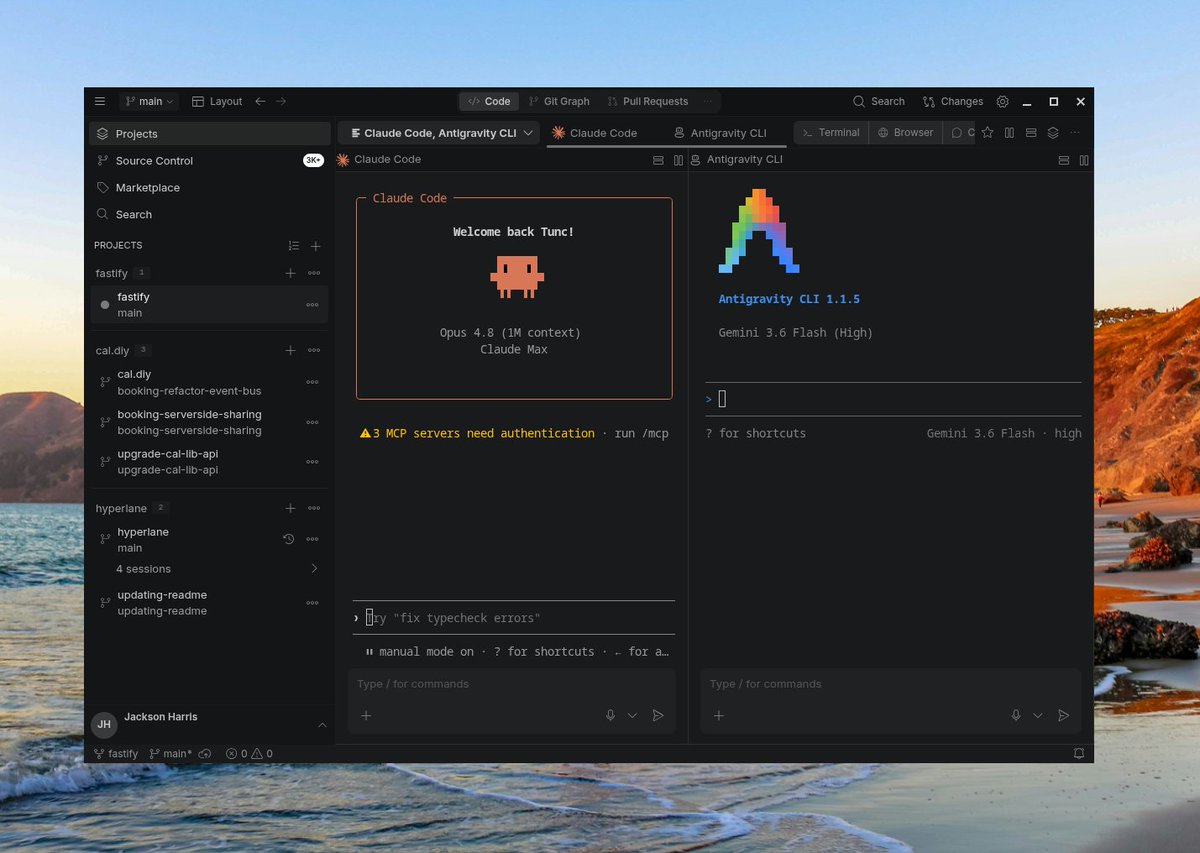Open options for the updating-readme row
The height and width of the screenshot is (853, 1200).
point(312,603)
